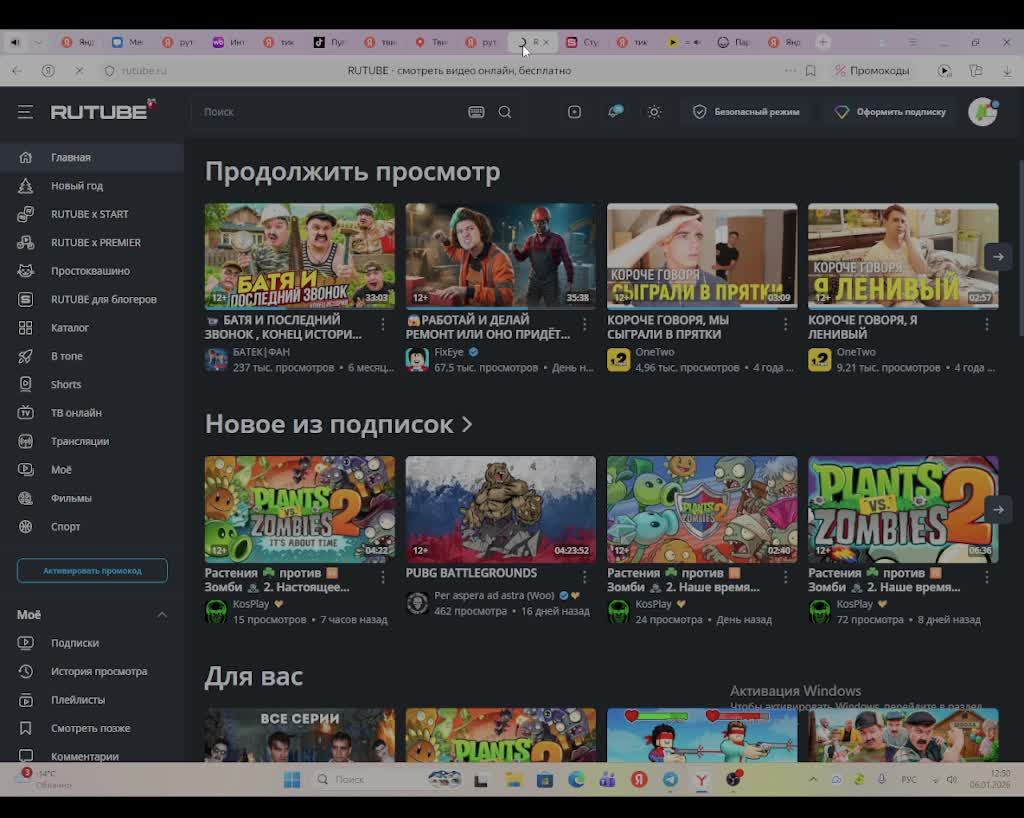Open RUTUBE x START section

tap(91, 214)
